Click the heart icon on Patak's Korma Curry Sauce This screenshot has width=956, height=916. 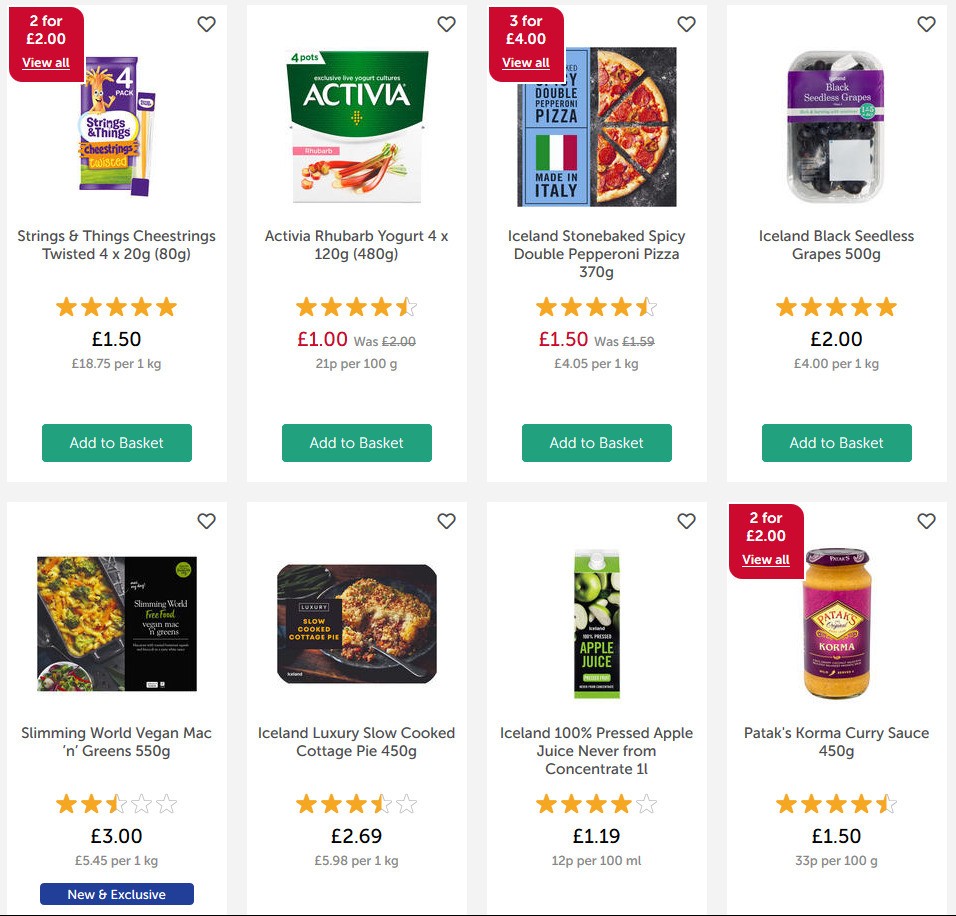(926, 521)
